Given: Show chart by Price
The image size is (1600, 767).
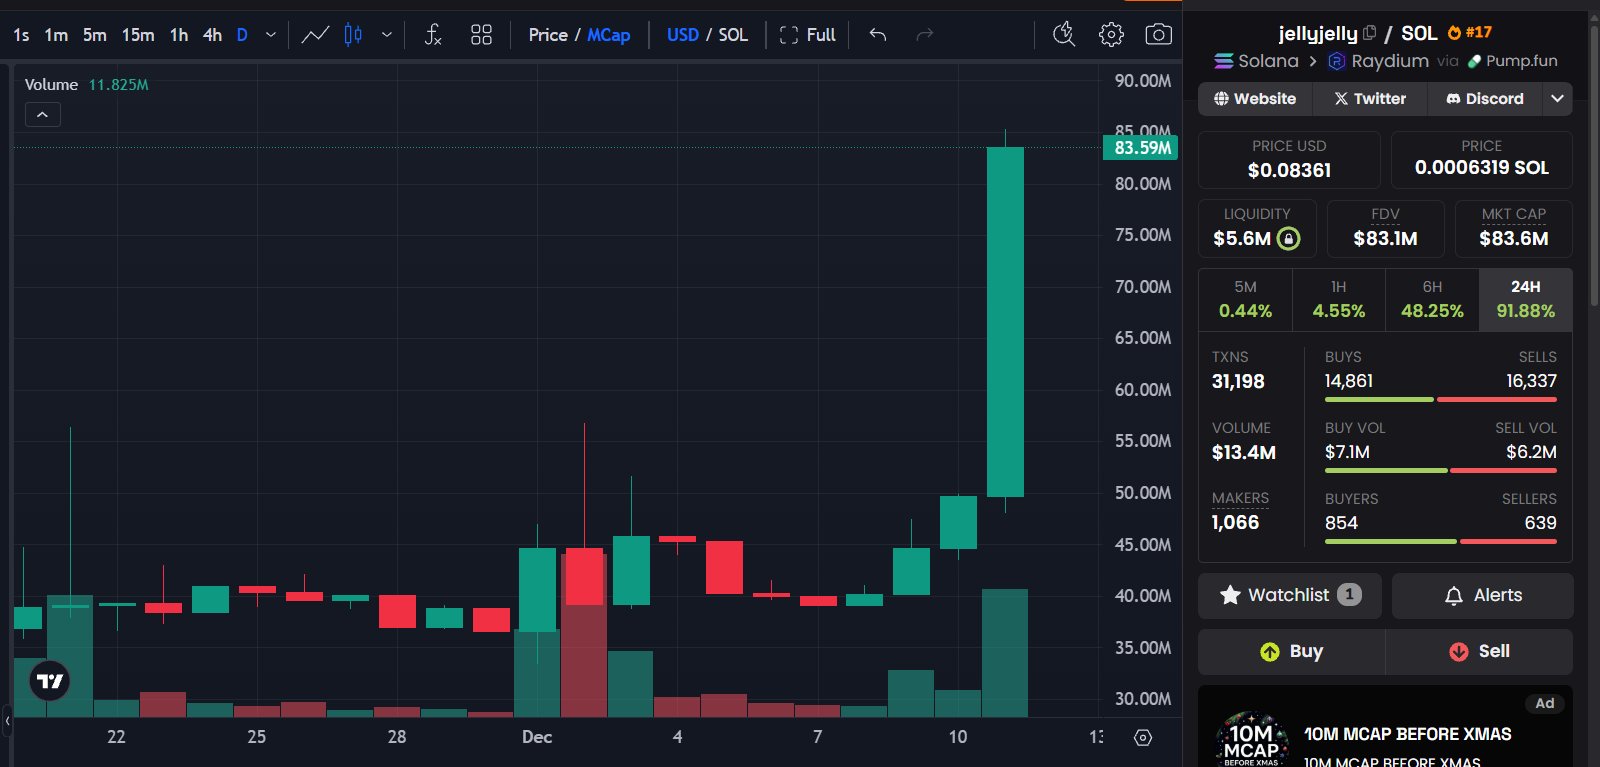Looking at the screenshot, I should [548, 35].
